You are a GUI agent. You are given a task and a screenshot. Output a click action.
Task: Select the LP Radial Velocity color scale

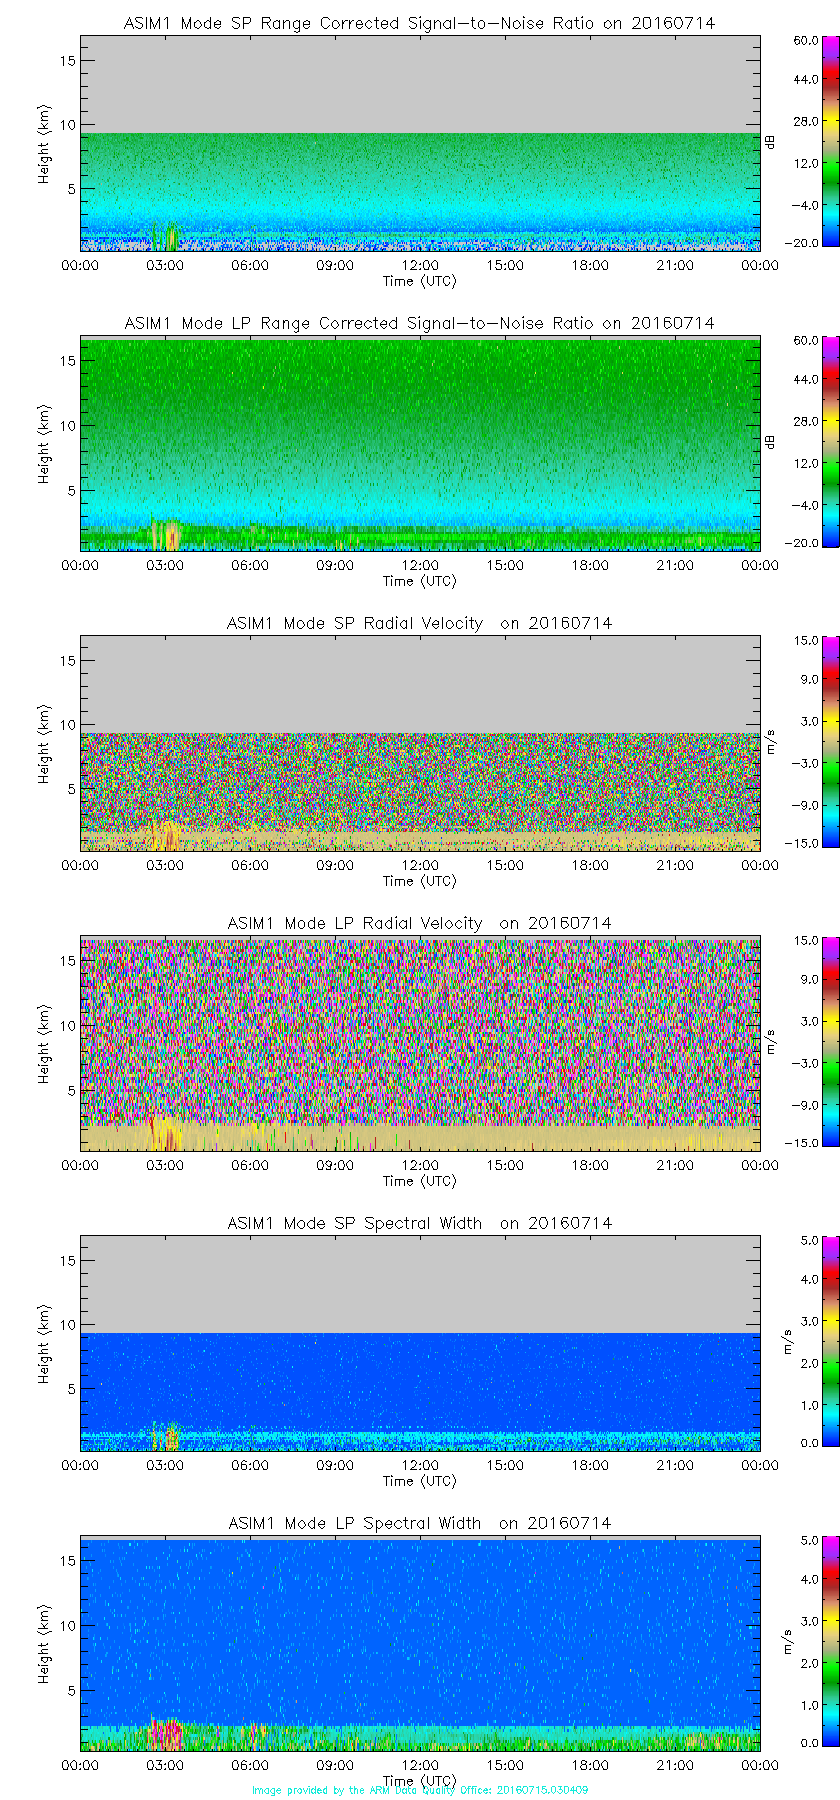(803, 1042)
